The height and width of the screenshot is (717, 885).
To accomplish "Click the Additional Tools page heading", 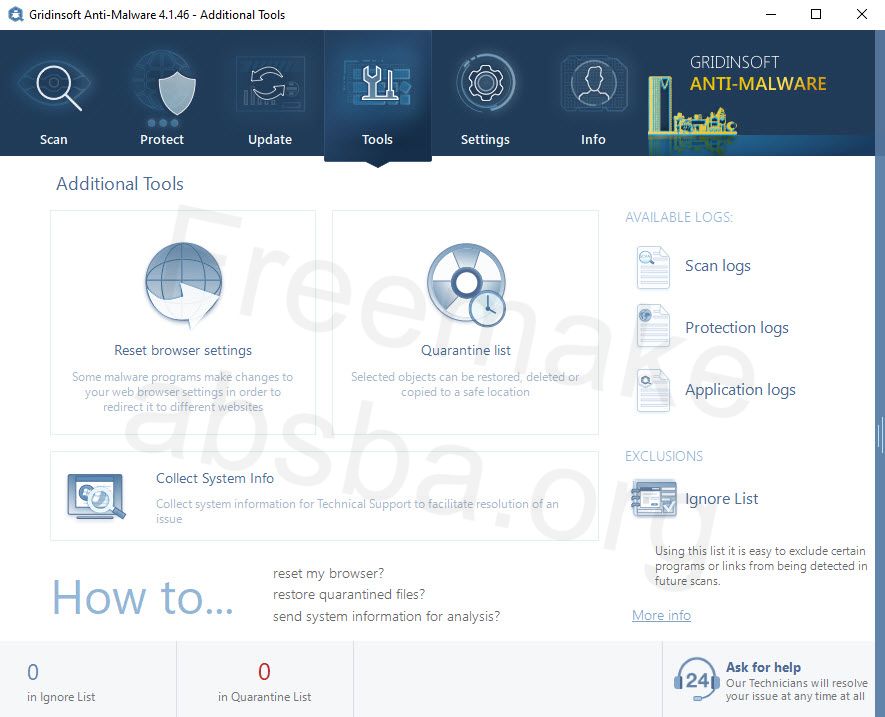I will coord(120,183).
